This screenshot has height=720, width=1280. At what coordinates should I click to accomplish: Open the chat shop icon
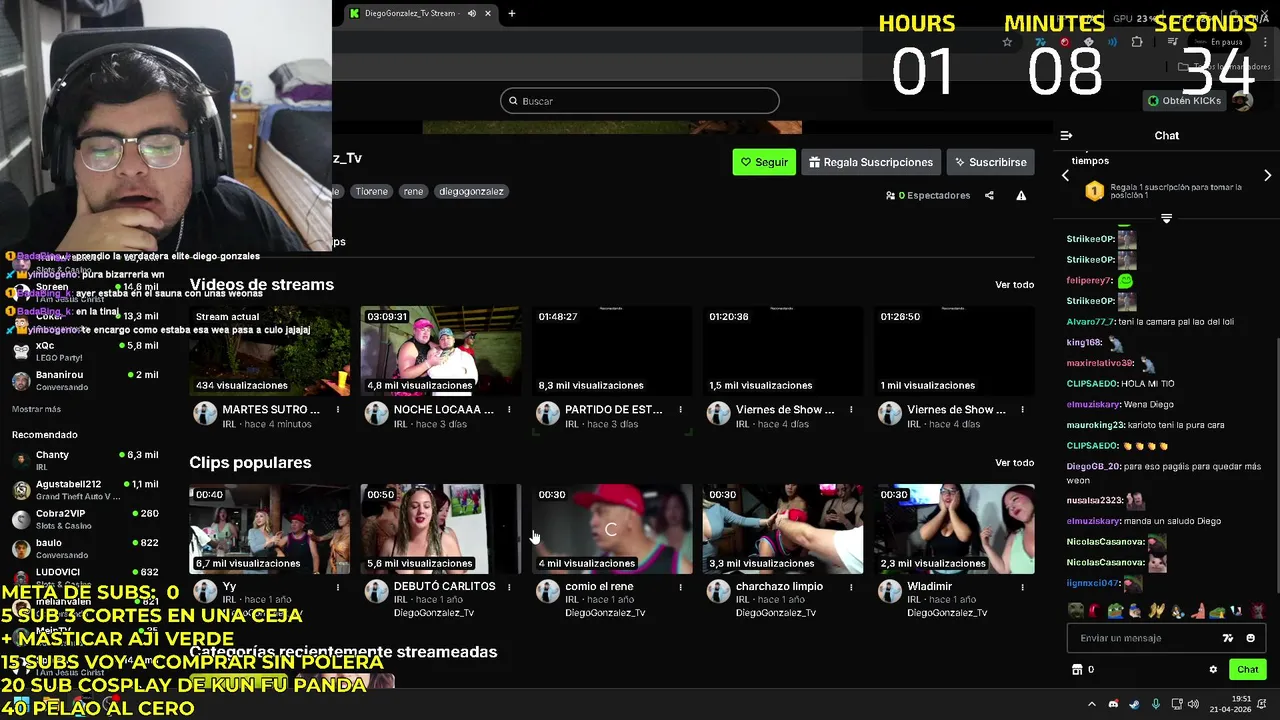1077,670
